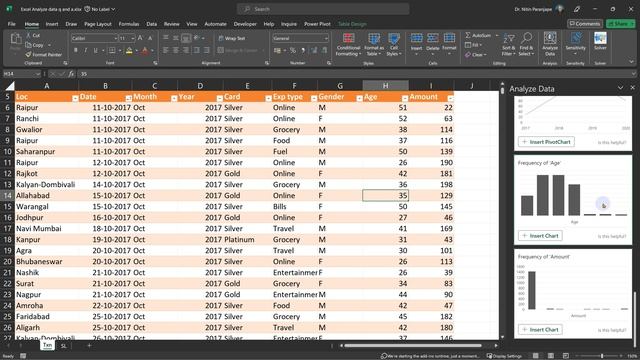This screenshot has height=360, width=640.
Task: Open the Formulas ribbon tab
Action: [129, 24]
